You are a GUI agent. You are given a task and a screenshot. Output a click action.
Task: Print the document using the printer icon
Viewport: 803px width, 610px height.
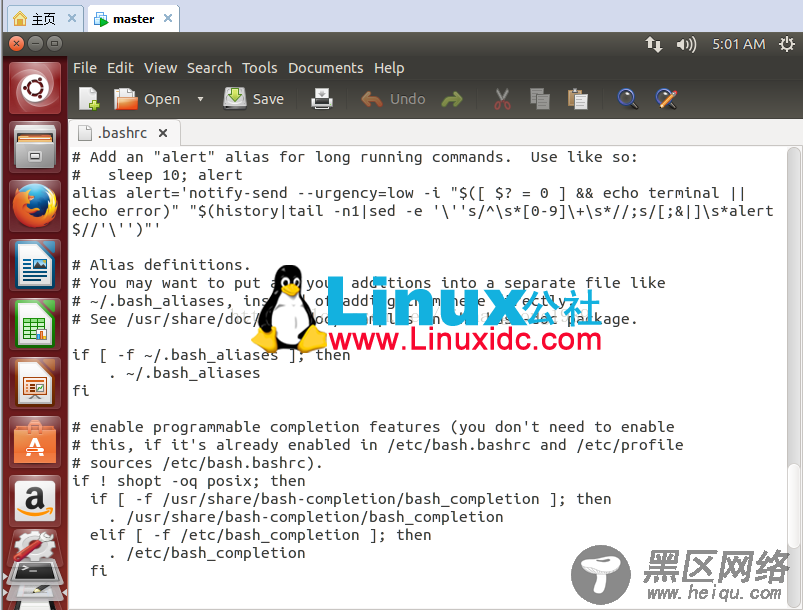(322, 98)
